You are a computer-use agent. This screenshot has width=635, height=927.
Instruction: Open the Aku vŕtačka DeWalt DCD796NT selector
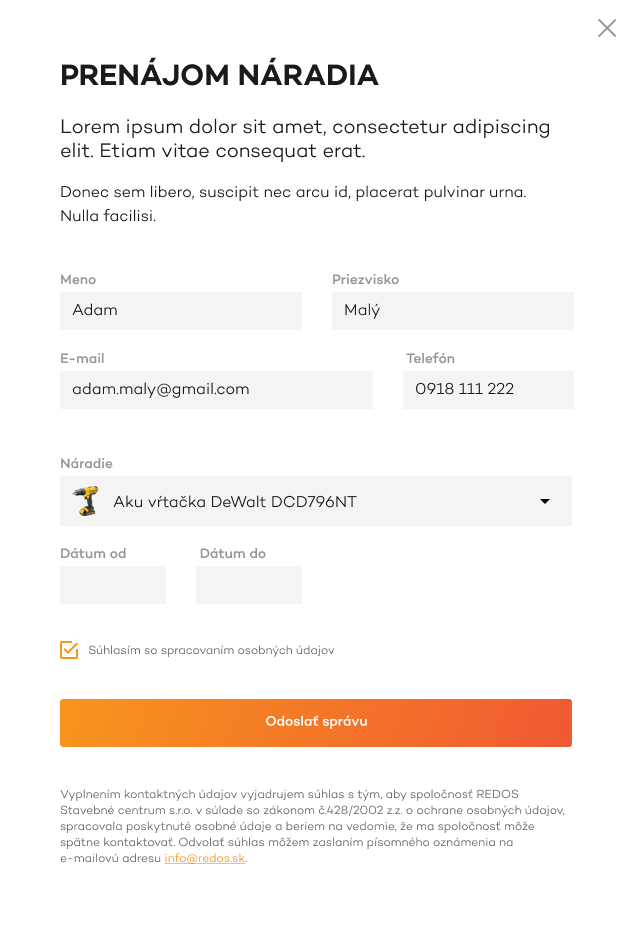tap(316, 501)
